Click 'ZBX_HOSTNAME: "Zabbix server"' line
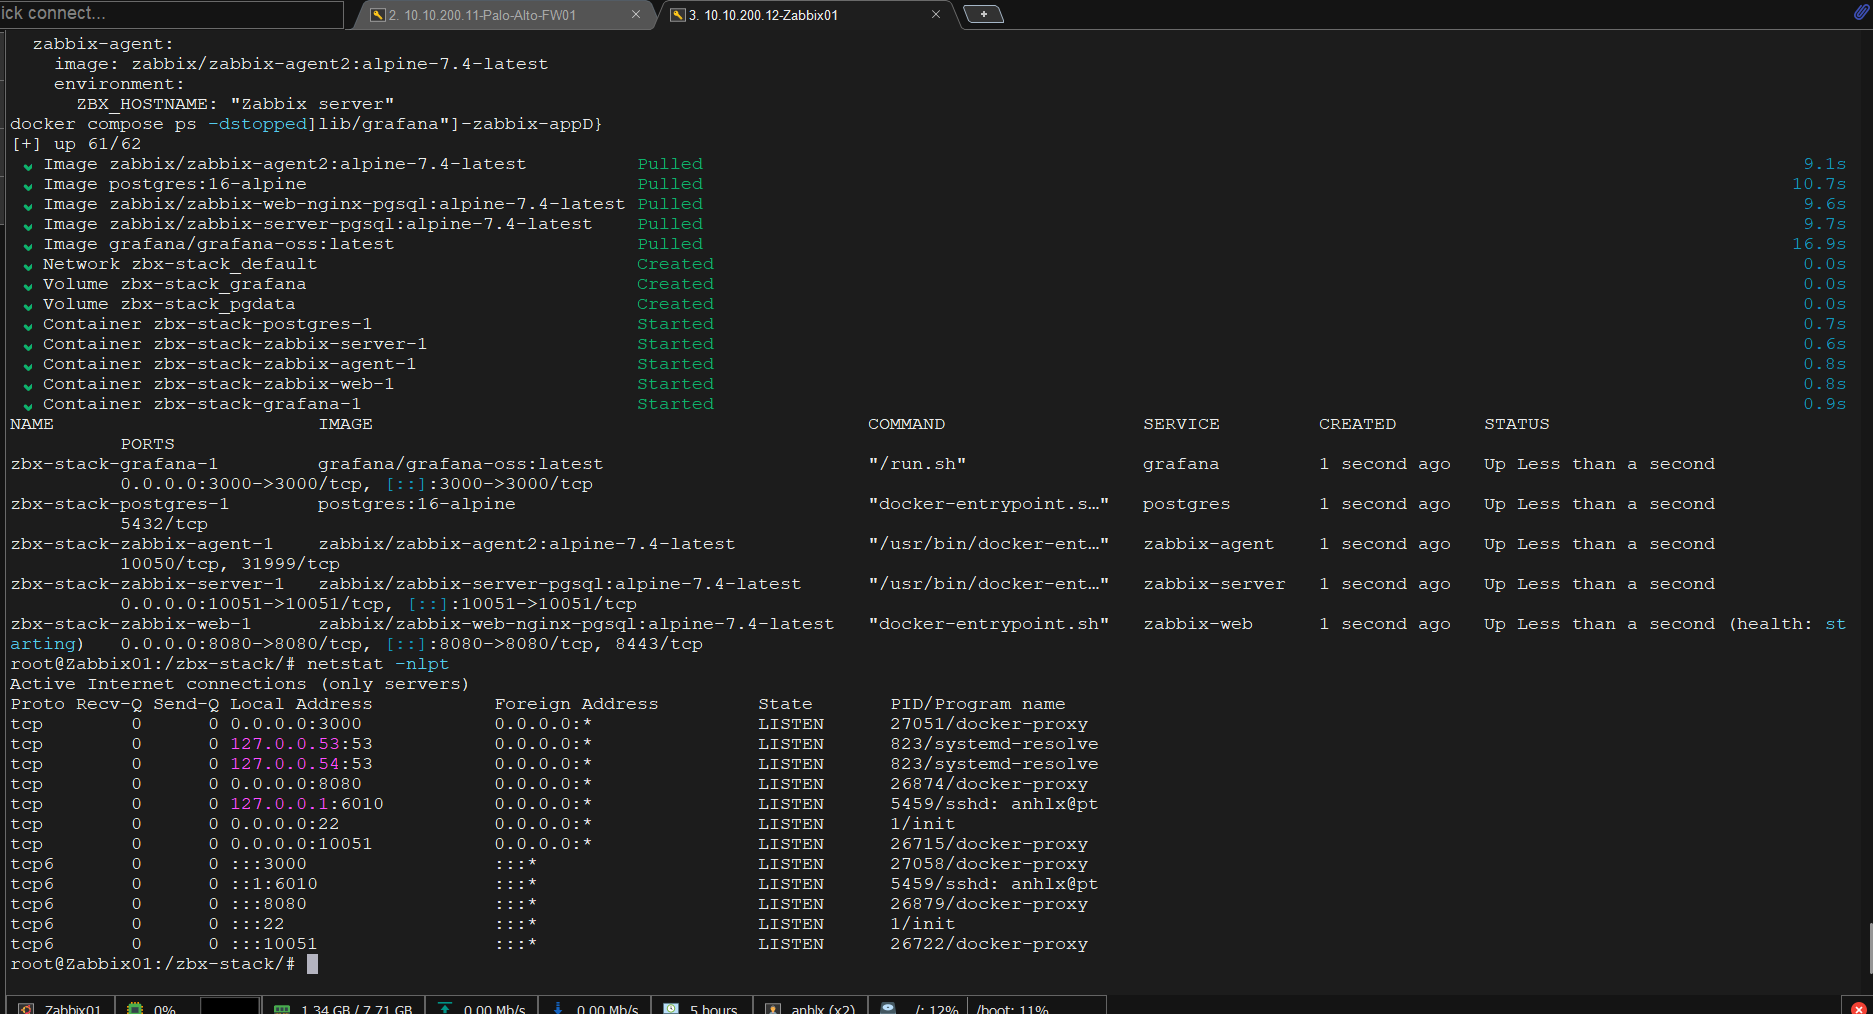The width and height of the screenshot is (1873, 1014). click(x=236, y=104)
